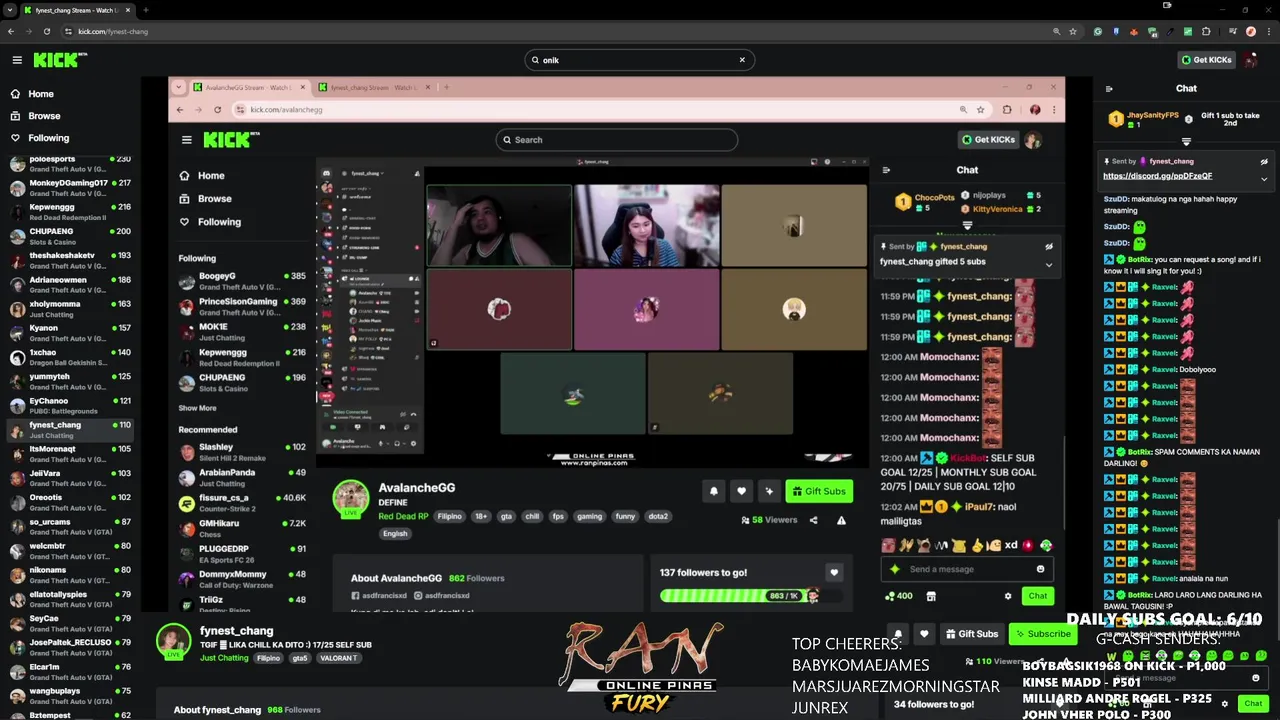The height and width of the screenshot is (720, 1280).
Task: Select the VALORANT tag under fynest_chang
Action: 338,658
